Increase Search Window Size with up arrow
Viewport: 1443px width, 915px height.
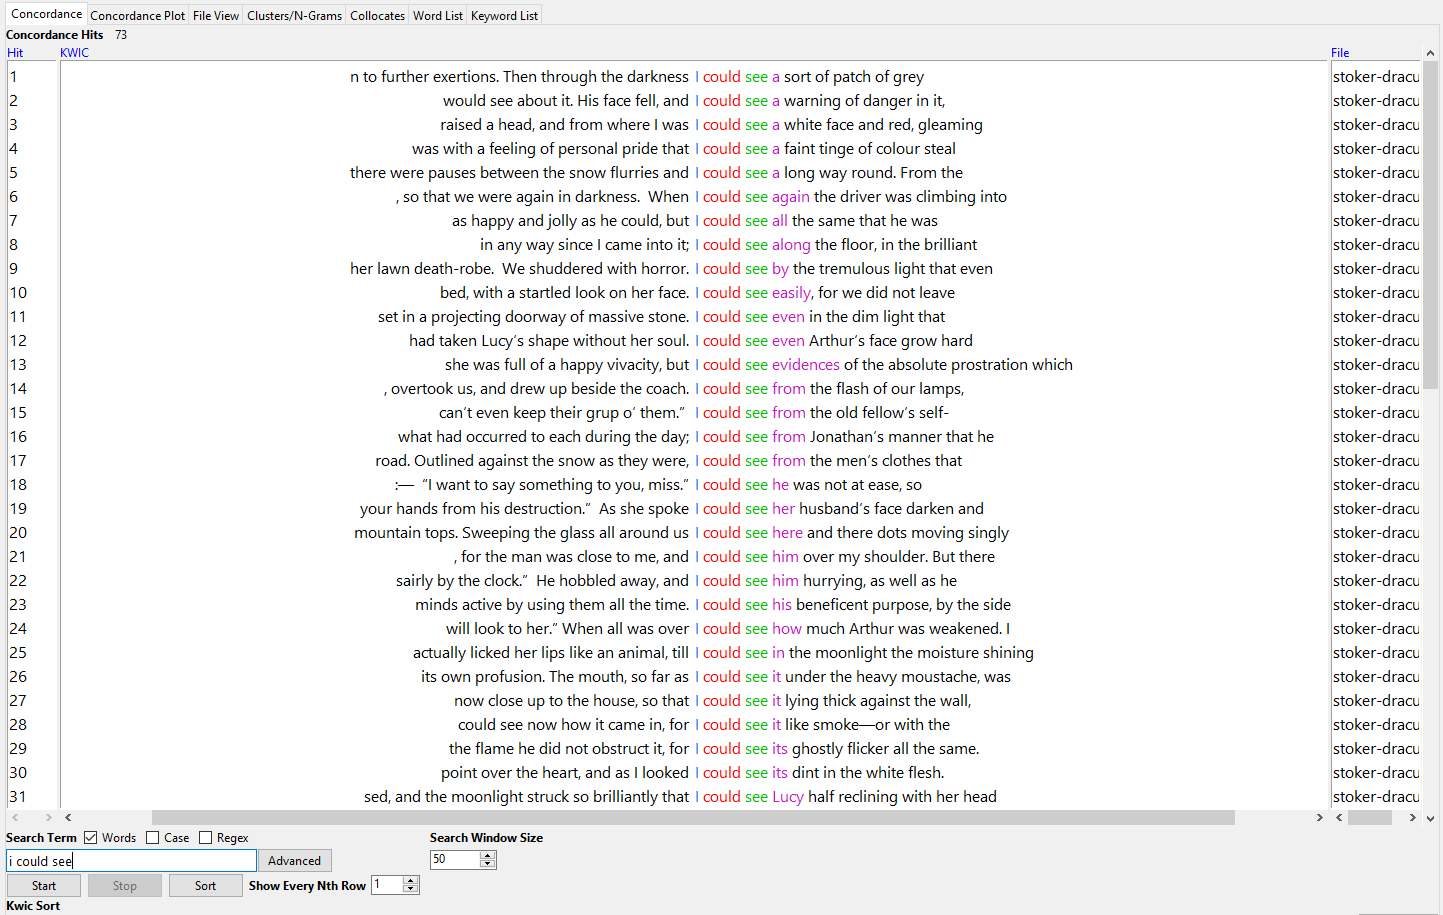488,855
